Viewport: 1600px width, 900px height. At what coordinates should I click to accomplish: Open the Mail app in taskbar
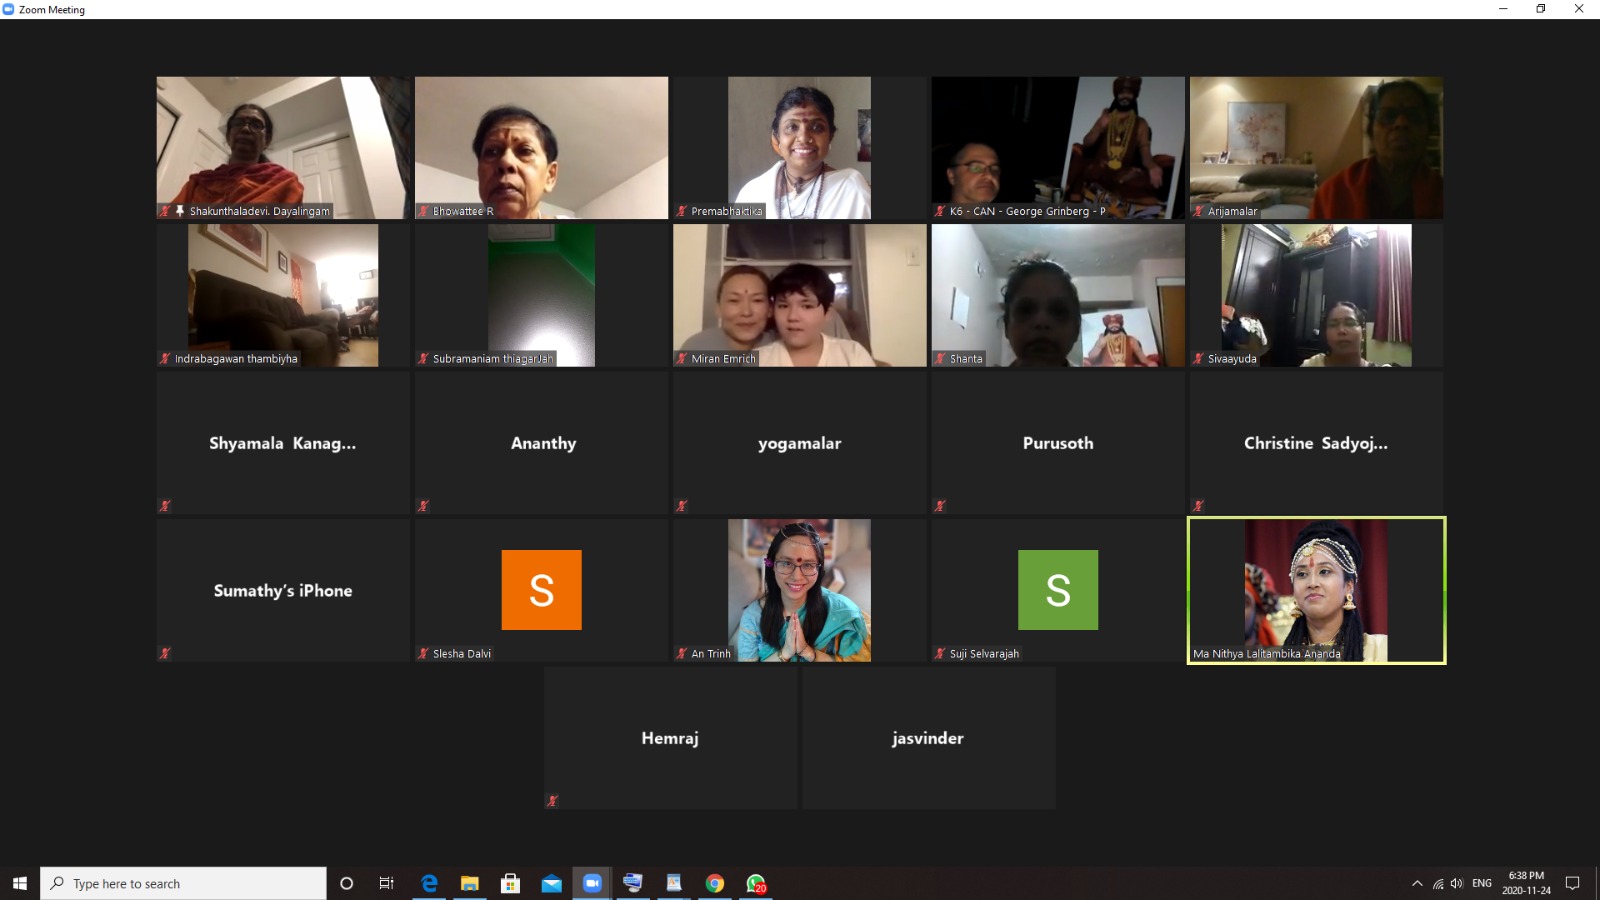click(551, 883)
